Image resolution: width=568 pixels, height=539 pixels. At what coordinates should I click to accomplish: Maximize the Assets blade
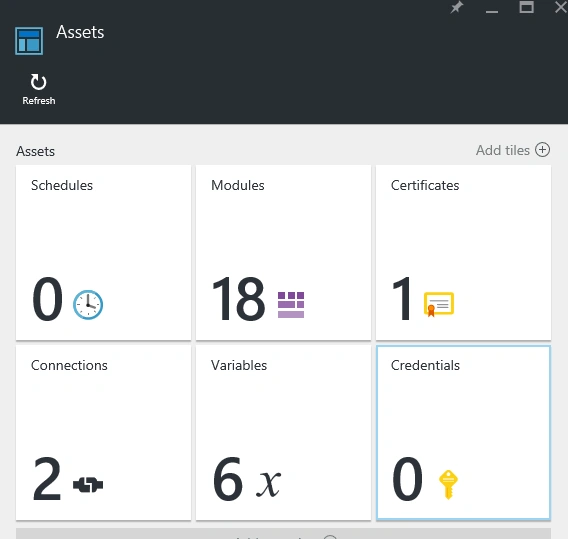point(526,7)
